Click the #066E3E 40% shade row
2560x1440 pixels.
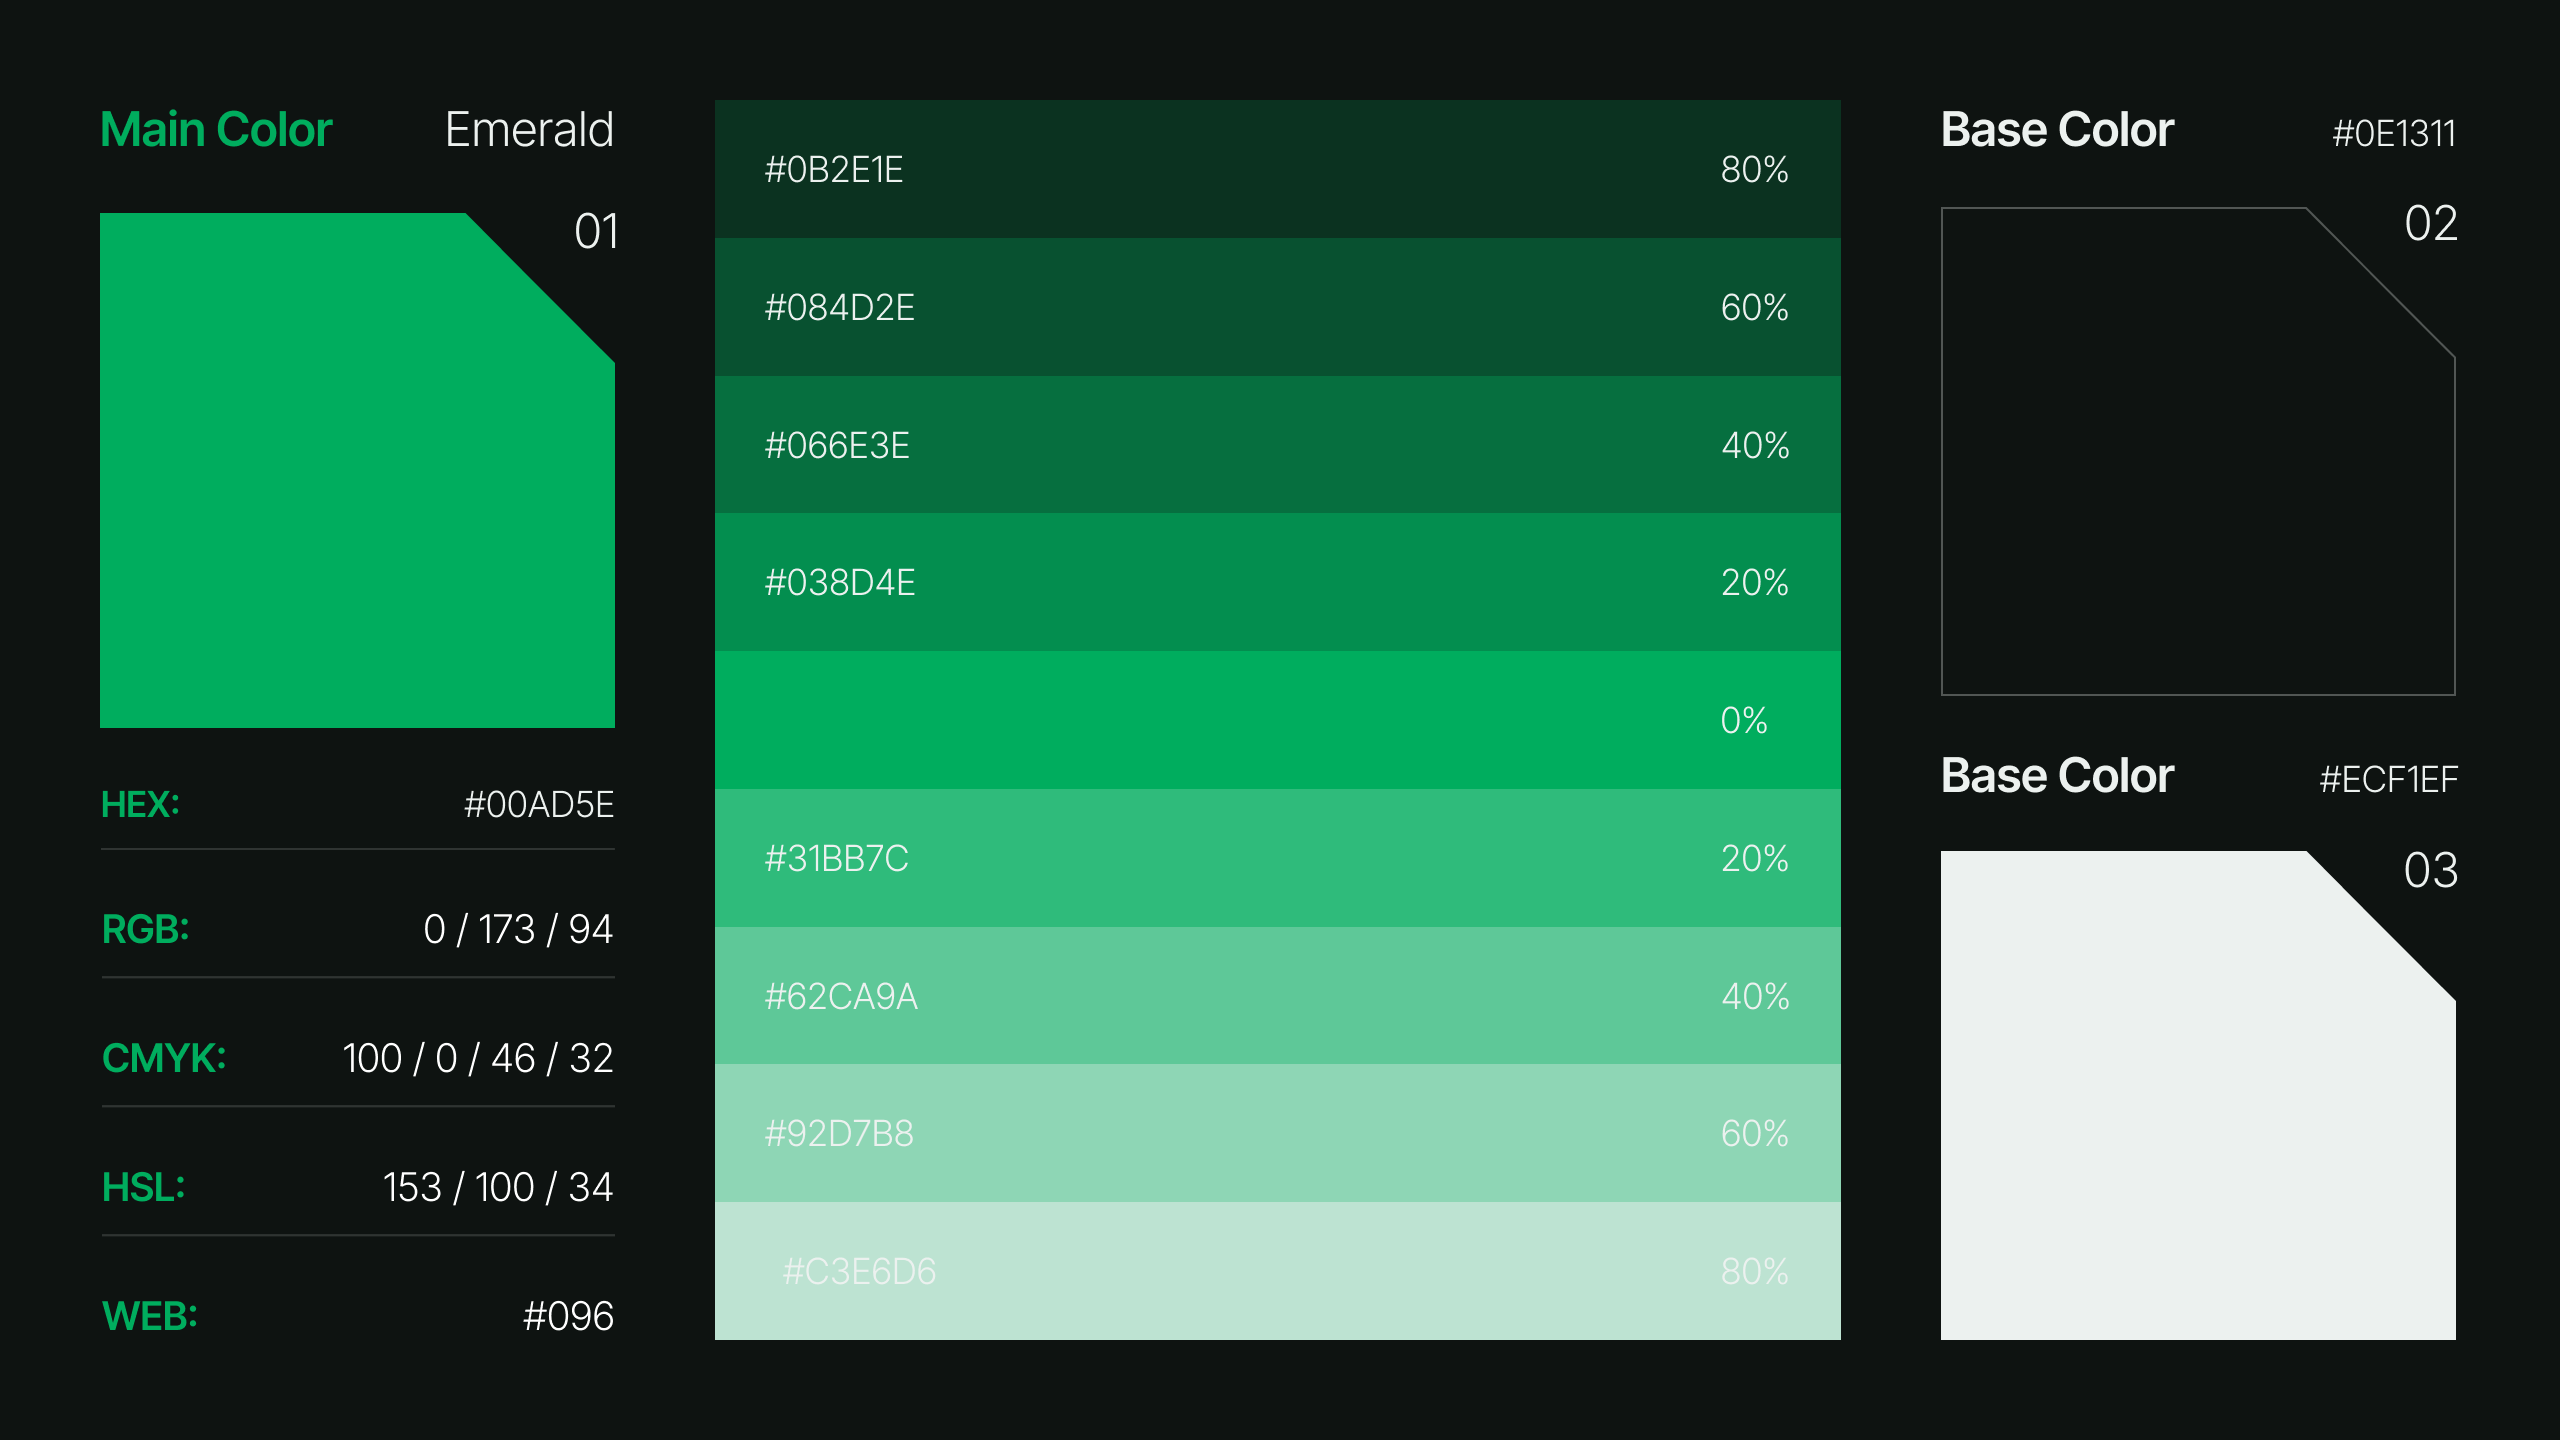tap(1277, 445)
